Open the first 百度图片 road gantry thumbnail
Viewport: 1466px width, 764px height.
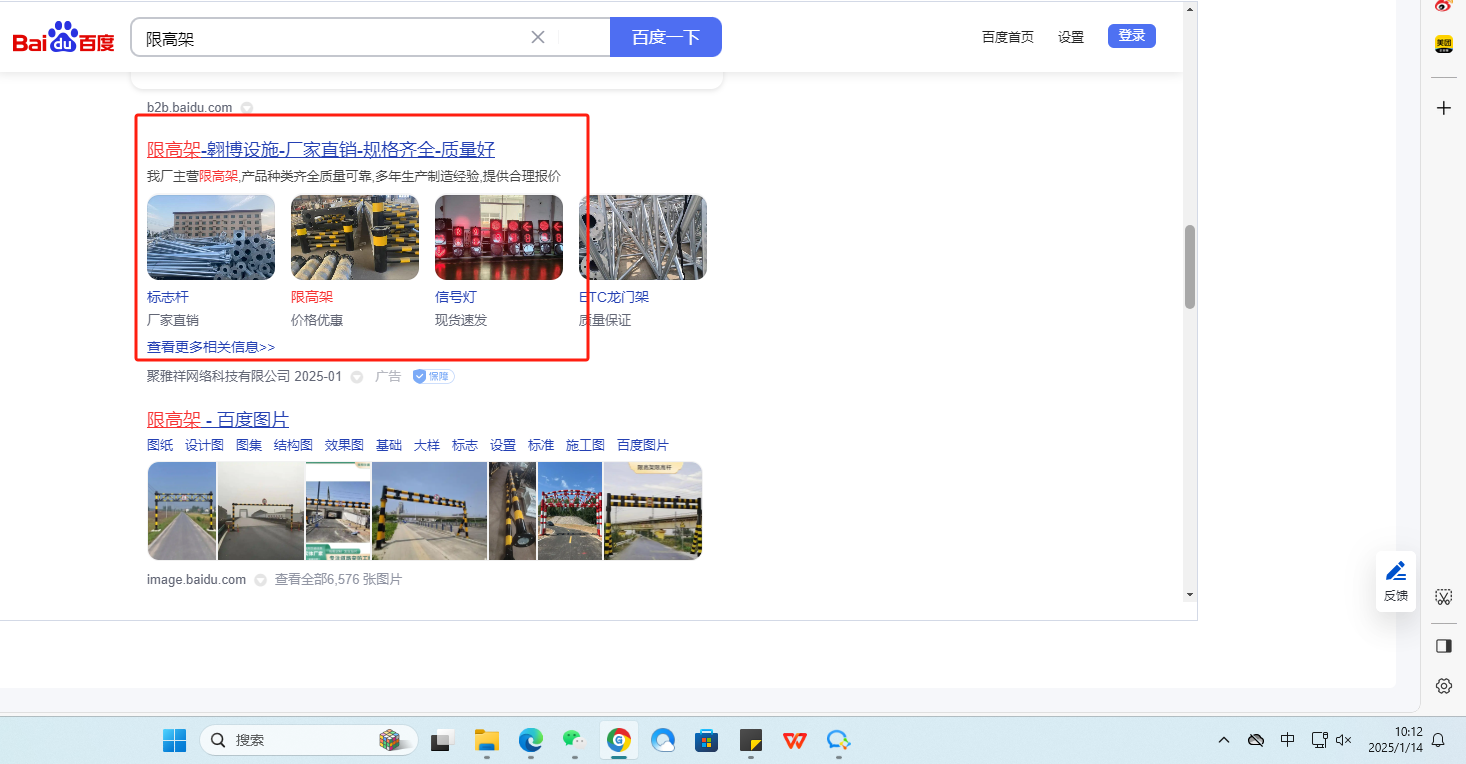pos(182,511)
